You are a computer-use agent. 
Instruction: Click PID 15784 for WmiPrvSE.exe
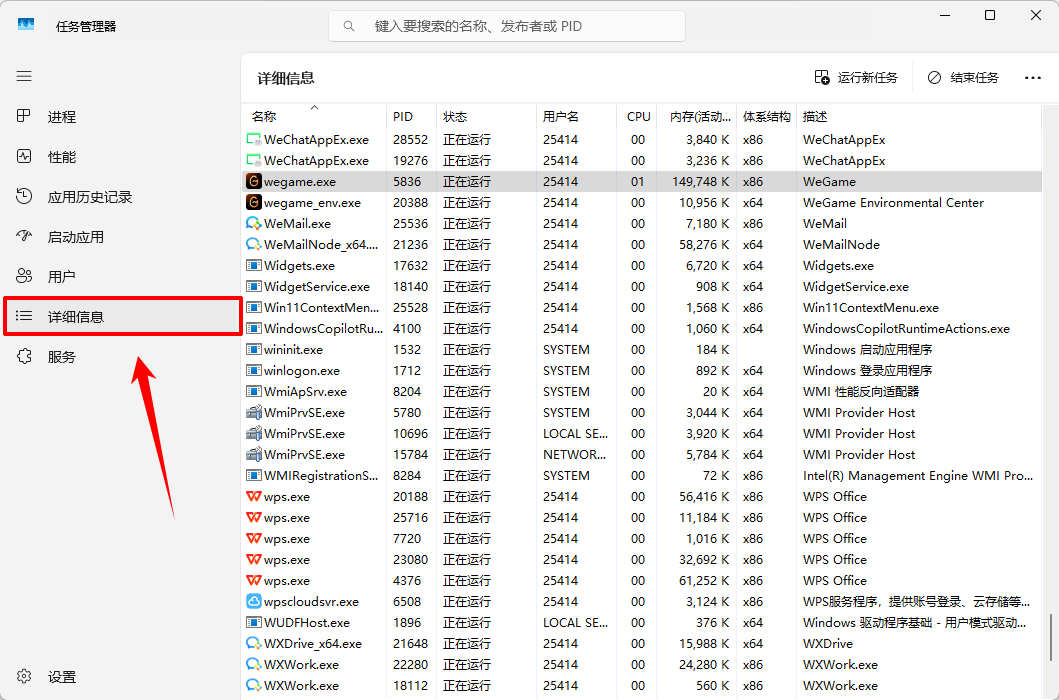(x=411, y=455)
